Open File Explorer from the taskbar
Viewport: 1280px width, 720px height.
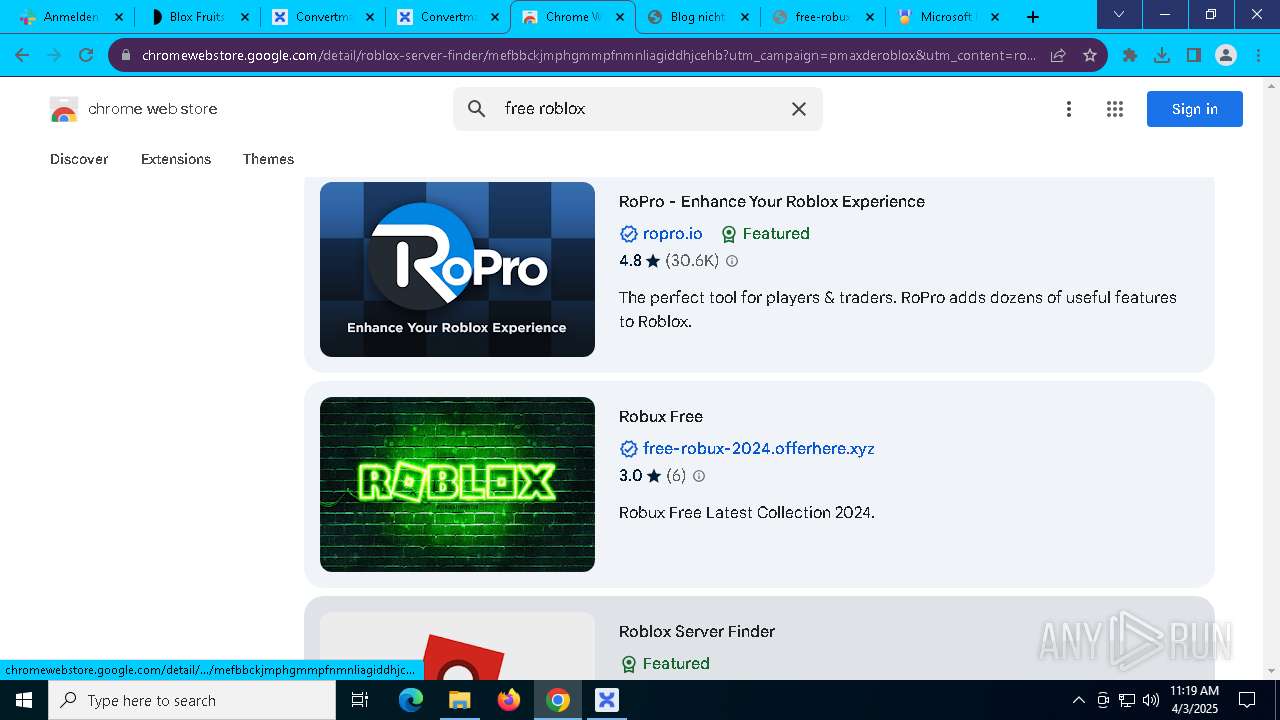[459, 700]
